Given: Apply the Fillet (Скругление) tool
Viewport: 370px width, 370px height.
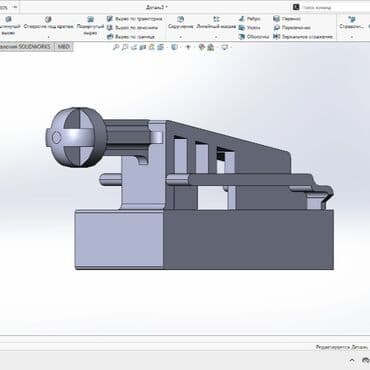Looking at the screenshot, I should pyautogui.click(x=181, y=23).
